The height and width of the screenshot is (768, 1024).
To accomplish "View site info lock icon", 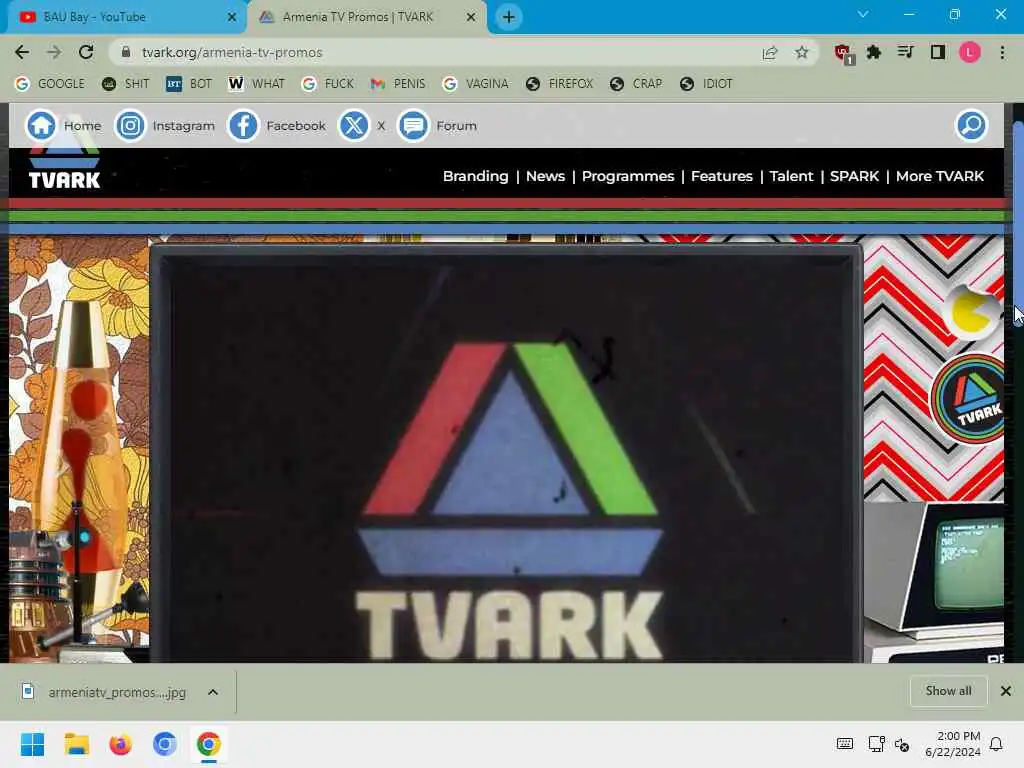I will (x=127, y=52).
